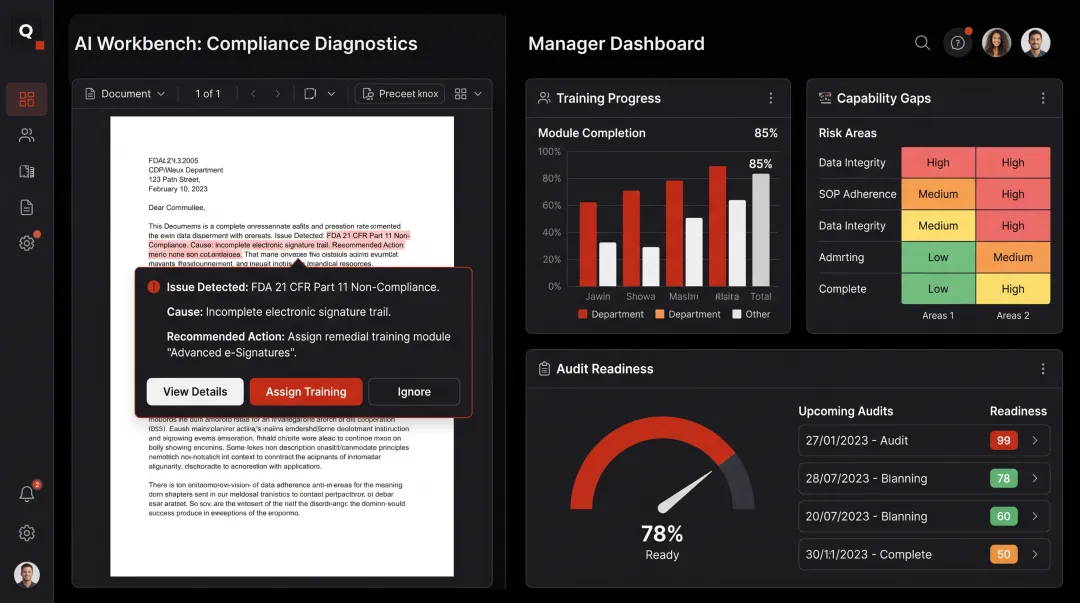Screen dimensions: 1080x603
Task: Click the '1 of 1' page indicator
Action: pos(207,94)
